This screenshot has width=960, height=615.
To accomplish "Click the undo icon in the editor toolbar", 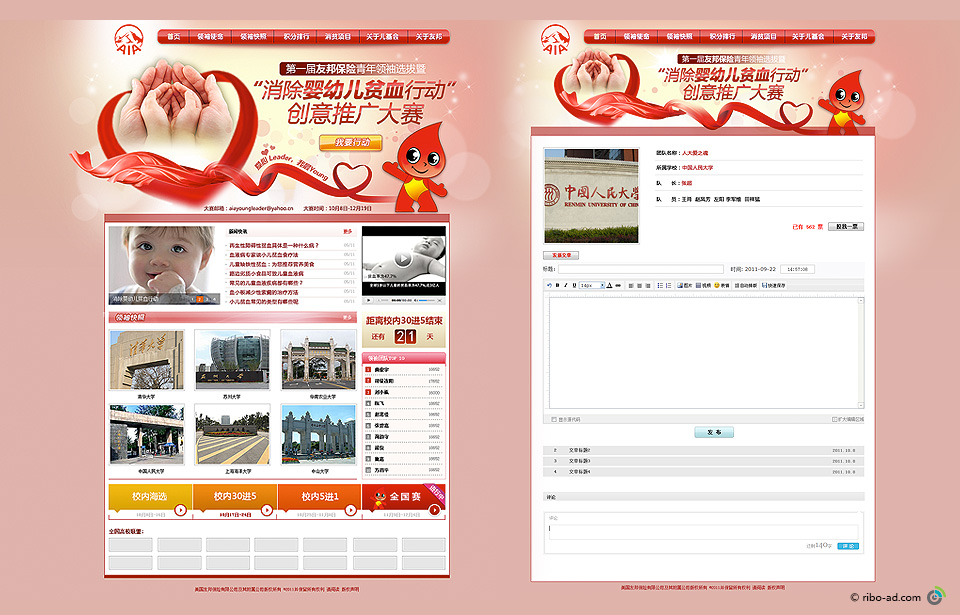I will tap(549, 285).
